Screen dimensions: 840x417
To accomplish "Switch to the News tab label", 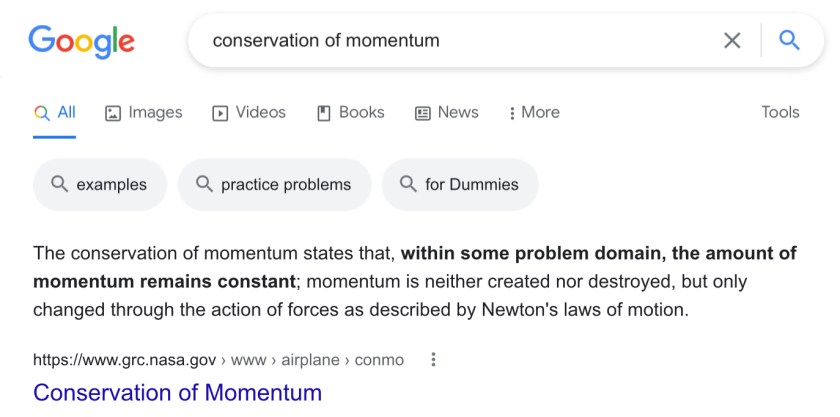I will (x=458, y=112).
